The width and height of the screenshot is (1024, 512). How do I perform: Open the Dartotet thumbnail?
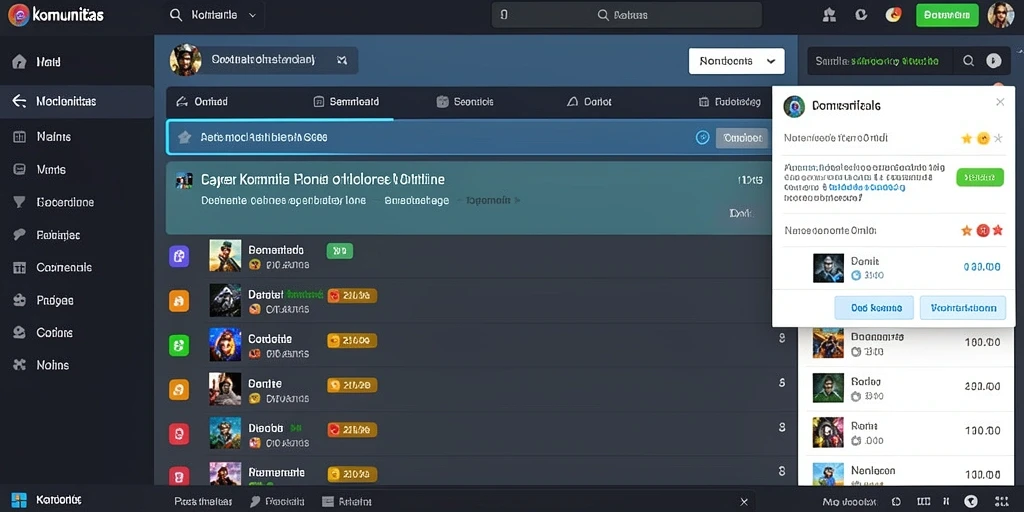point(225,300)
